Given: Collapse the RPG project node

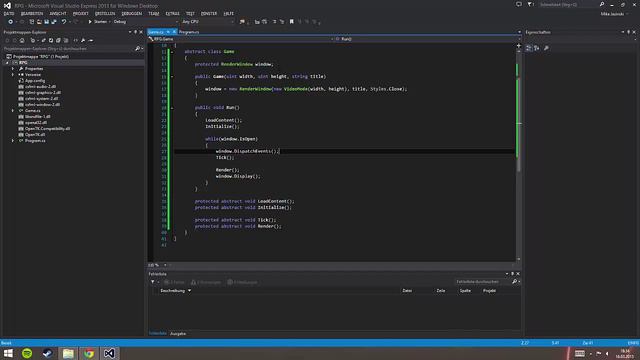Looking at the screenshot, I should click(x=7, y=63).
